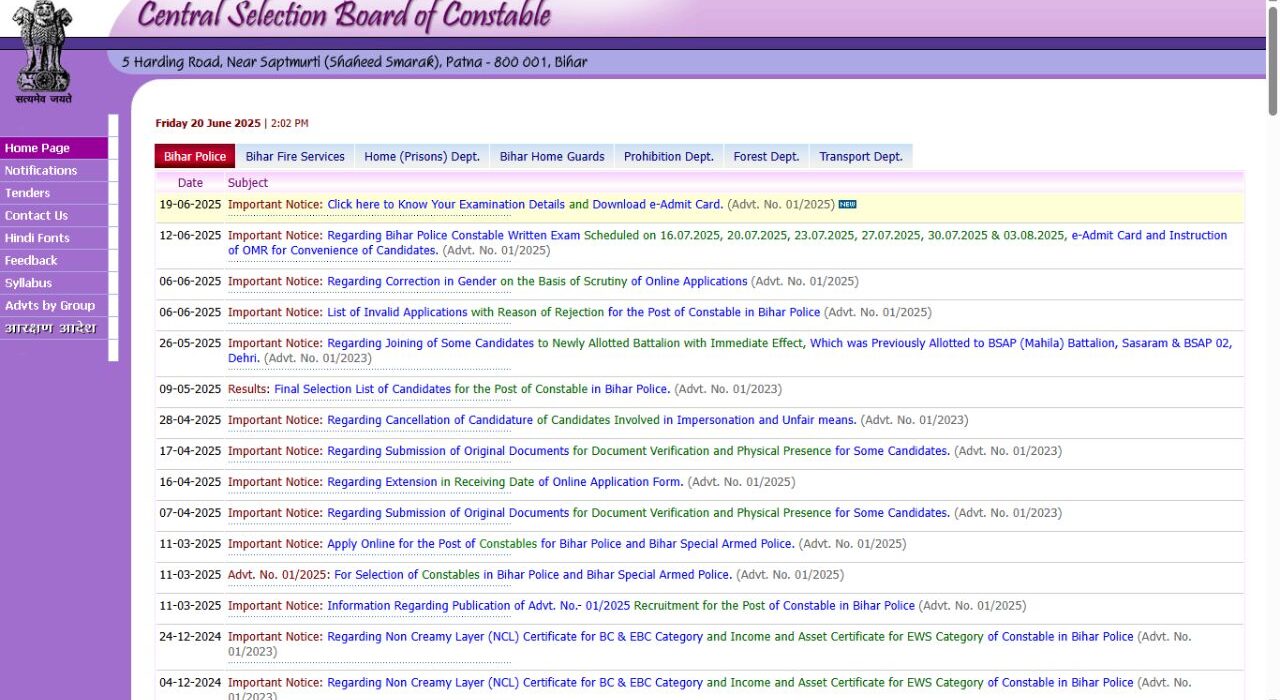This screenshot has width=1280, height=700.
Task: Open Contact Us in sidebar
Action: (x=54, y=216)
